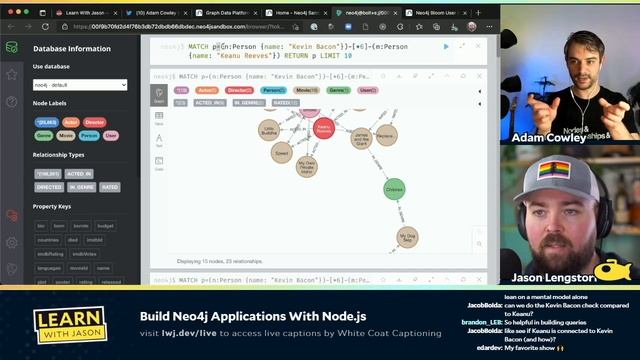Click RATED relationship type in sidebar
The width and height of the screenshot is (640, 360).
coord(110,187)
